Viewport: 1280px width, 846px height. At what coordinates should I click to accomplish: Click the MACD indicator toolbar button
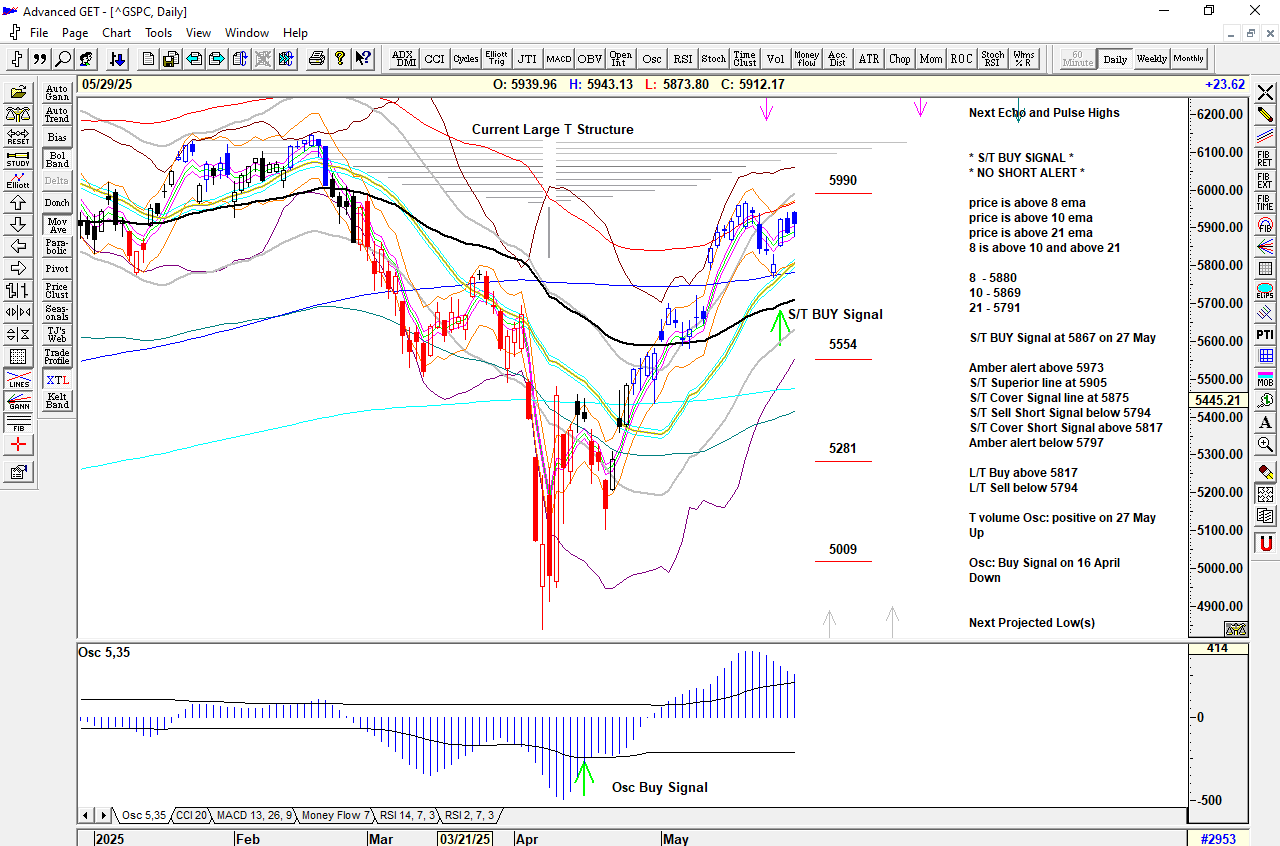point(558,59)
